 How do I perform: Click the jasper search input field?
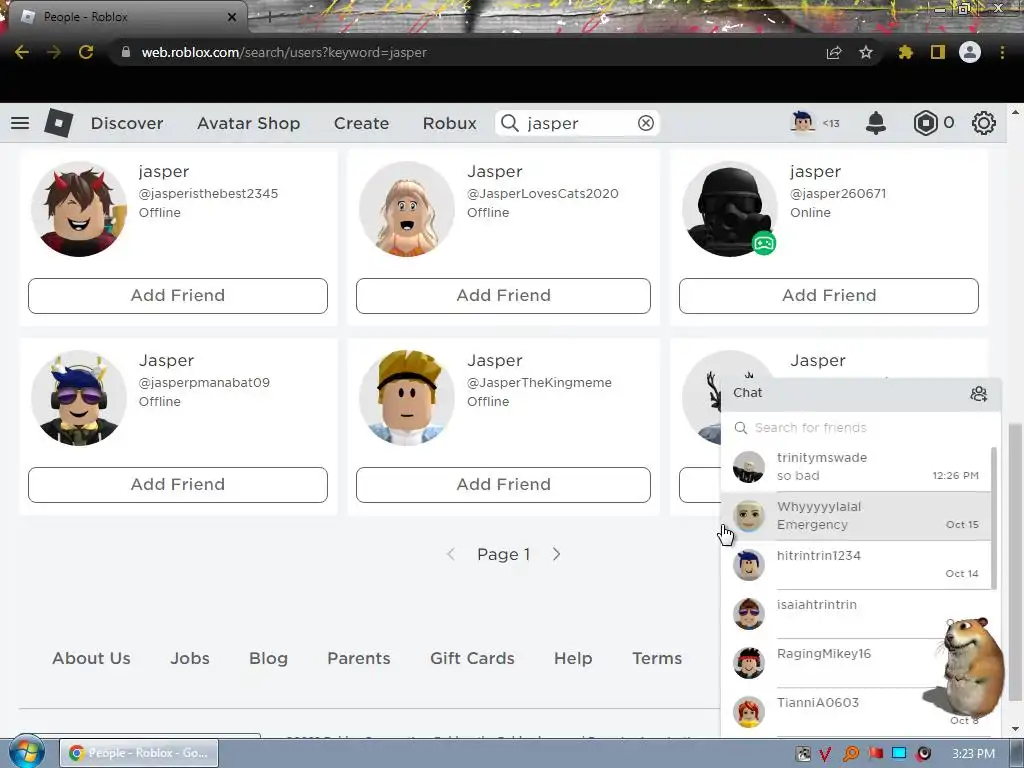(x=577, y=123)
